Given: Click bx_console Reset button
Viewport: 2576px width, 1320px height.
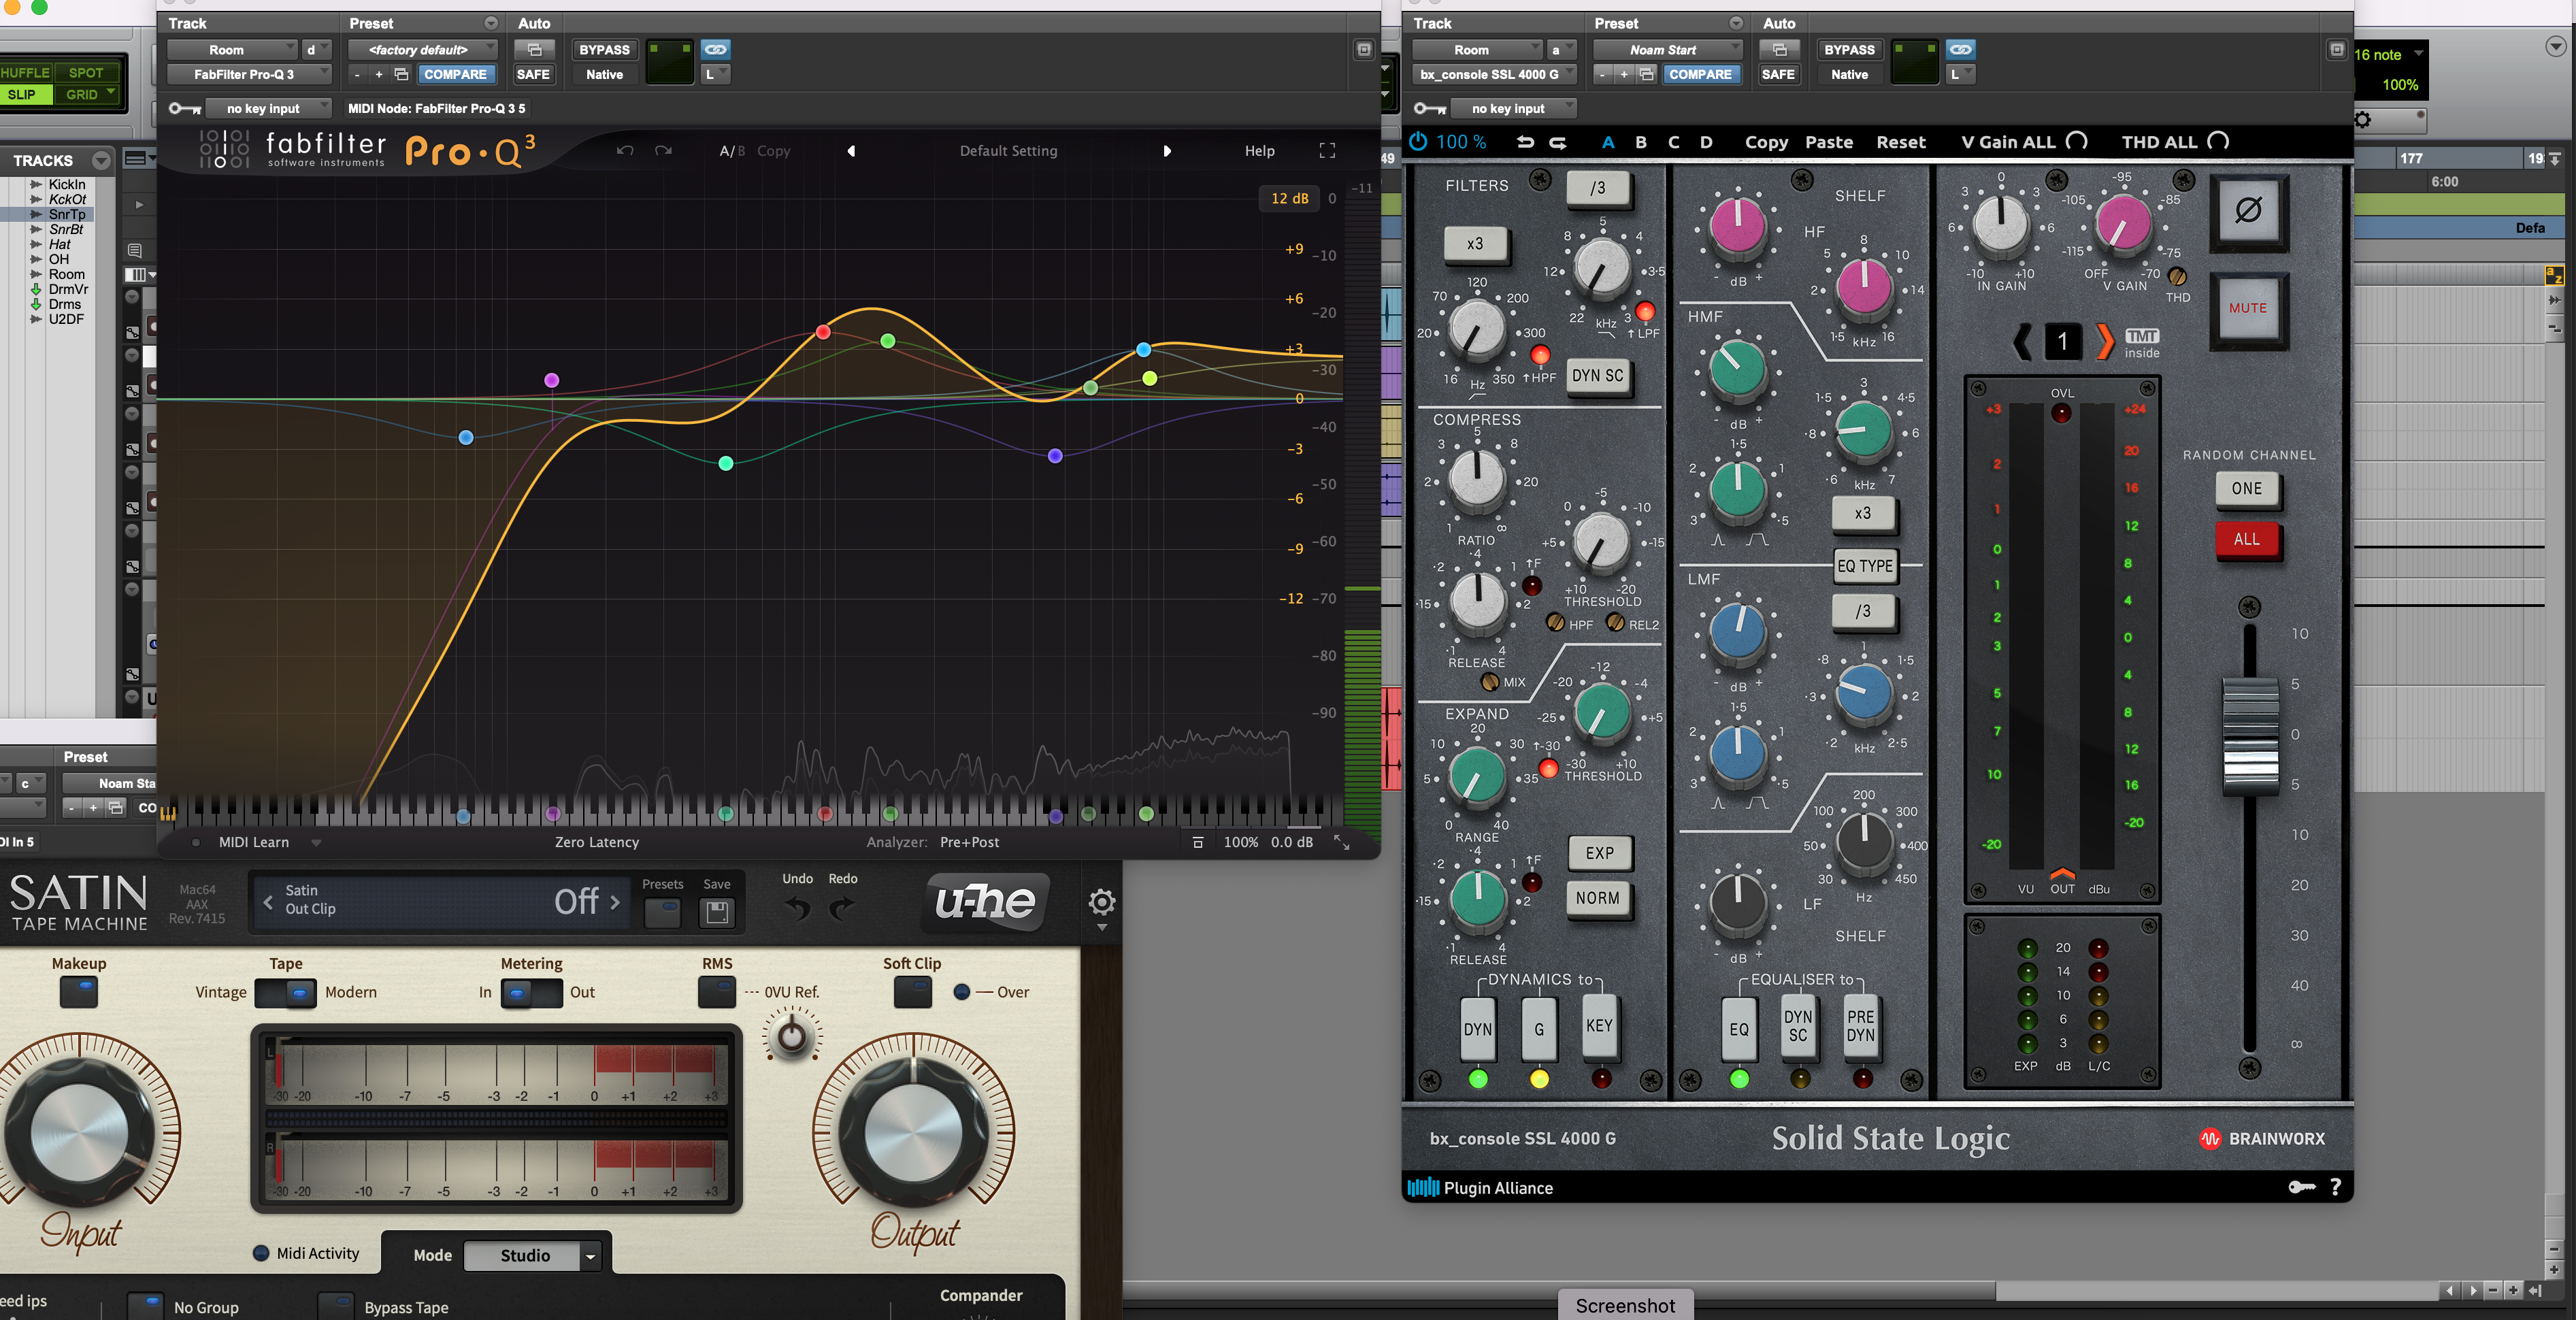Looking at the screenshot, I should [x=1900, y=142].
